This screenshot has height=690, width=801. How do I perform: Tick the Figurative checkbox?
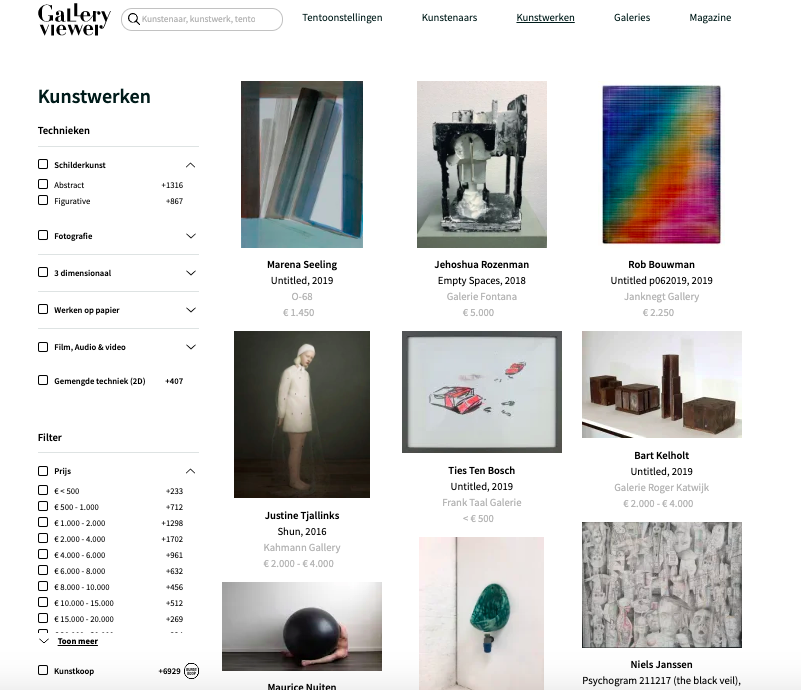43,200
